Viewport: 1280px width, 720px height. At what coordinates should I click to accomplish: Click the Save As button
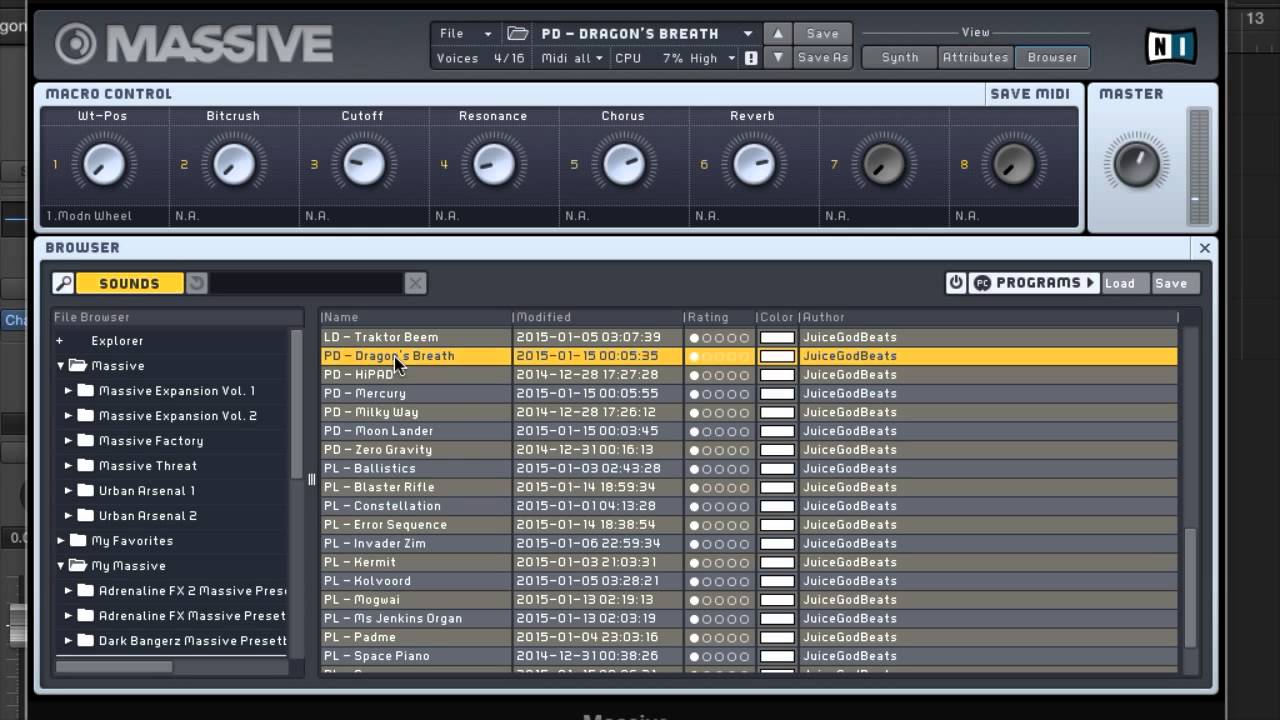822,58
